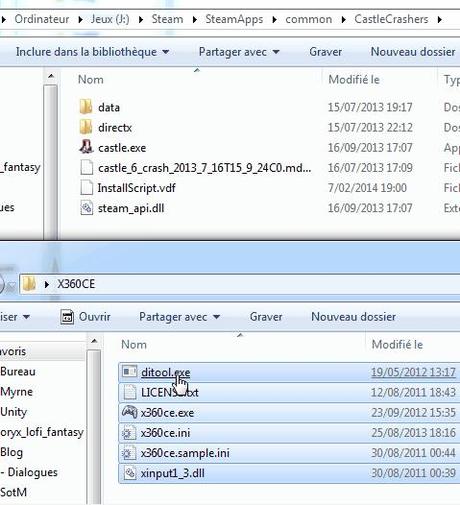Viewport: 460px width, 505px height.
Task: Navigate to Steam breadcrumb segment
Action: pyautogui.click(x=167, y=19)
